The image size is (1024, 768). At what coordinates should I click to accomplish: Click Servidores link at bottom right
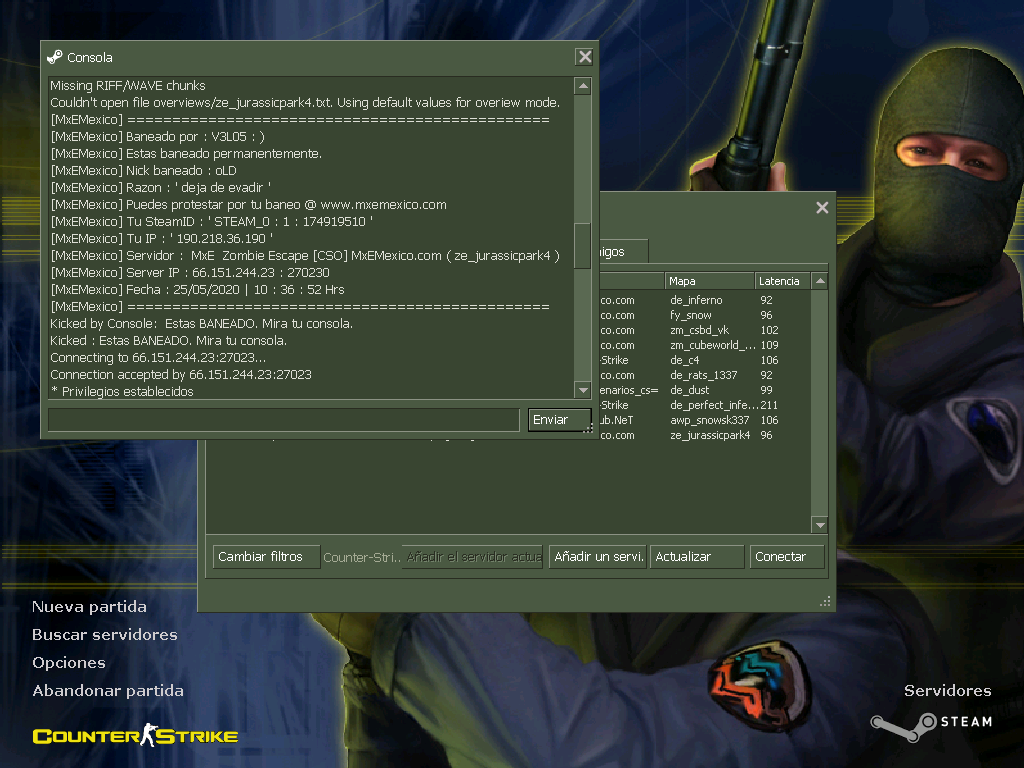[948, 691]
